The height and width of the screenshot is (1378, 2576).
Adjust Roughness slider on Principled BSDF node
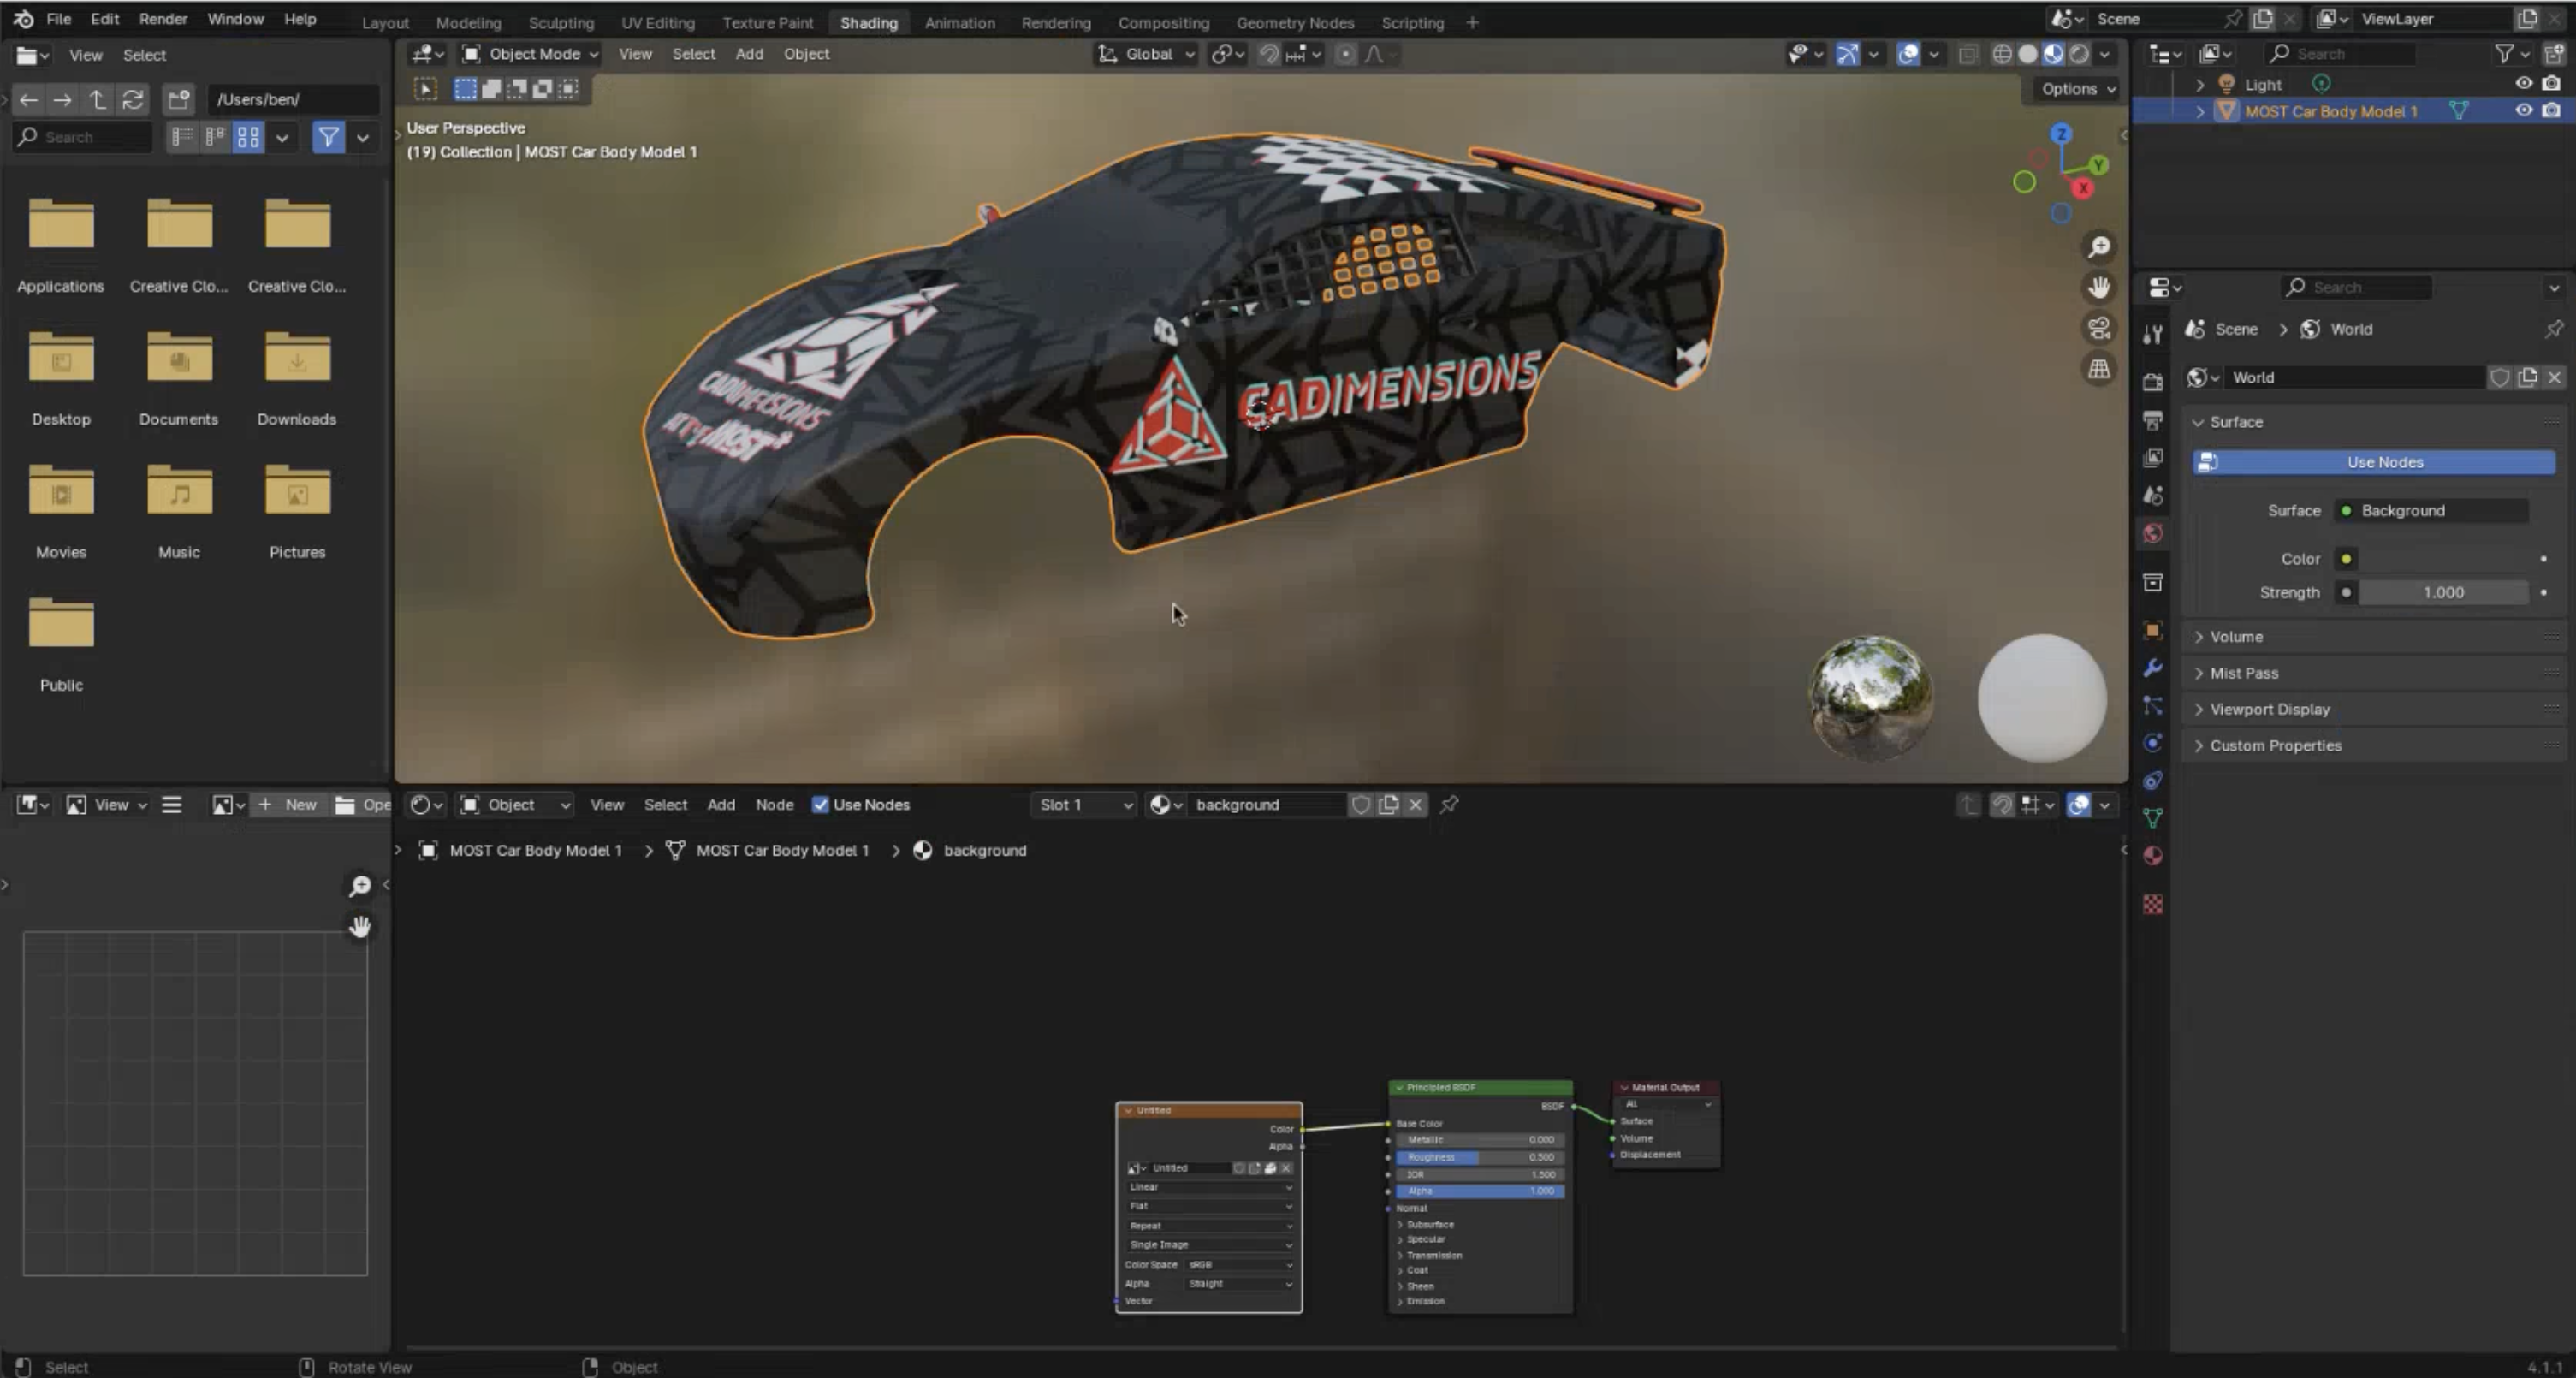tap(1479, 1157)
